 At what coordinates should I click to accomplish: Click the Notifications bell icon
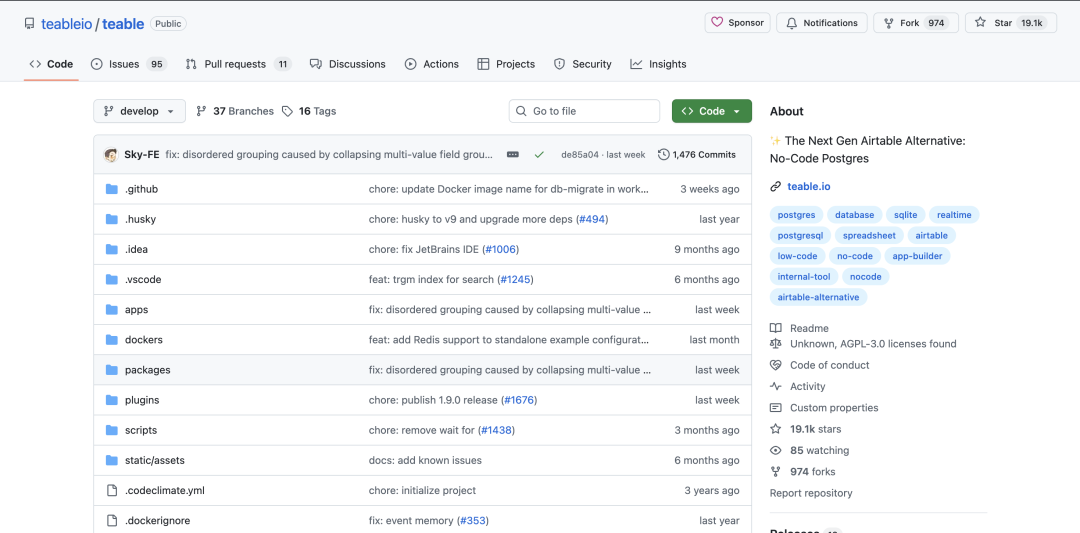click(x=792, y=23)
